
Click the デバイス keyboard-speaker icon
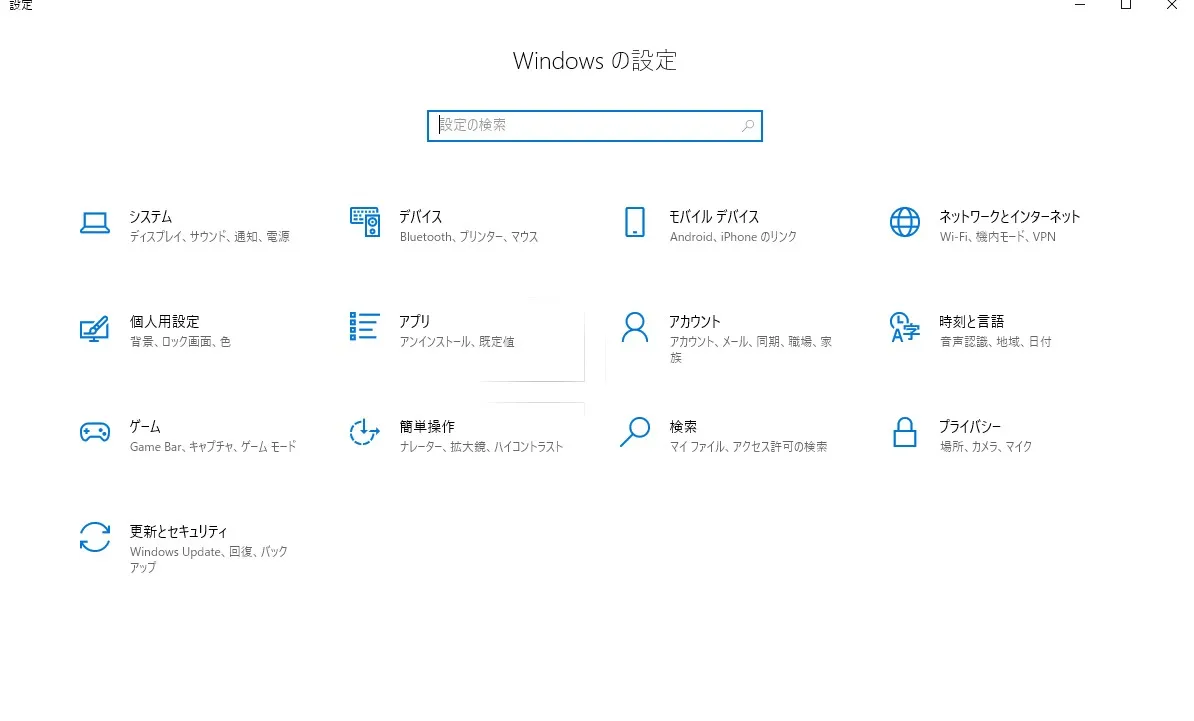coord(365,222)
